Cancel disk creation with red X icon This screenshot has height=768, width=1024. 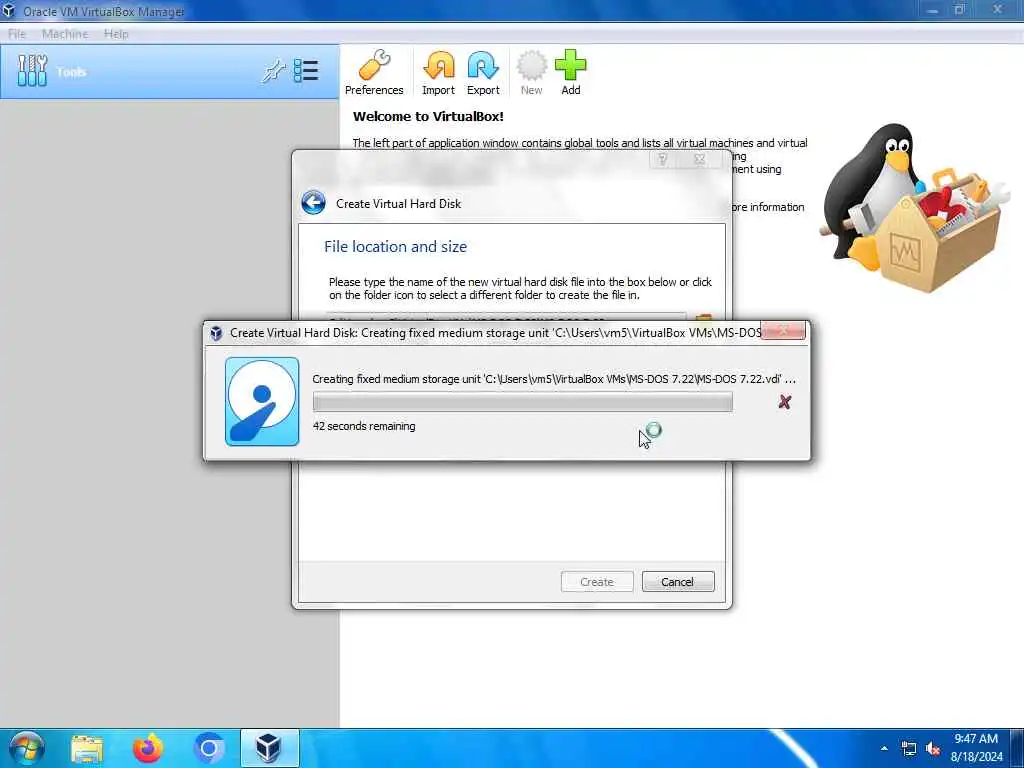click(785, 402)
